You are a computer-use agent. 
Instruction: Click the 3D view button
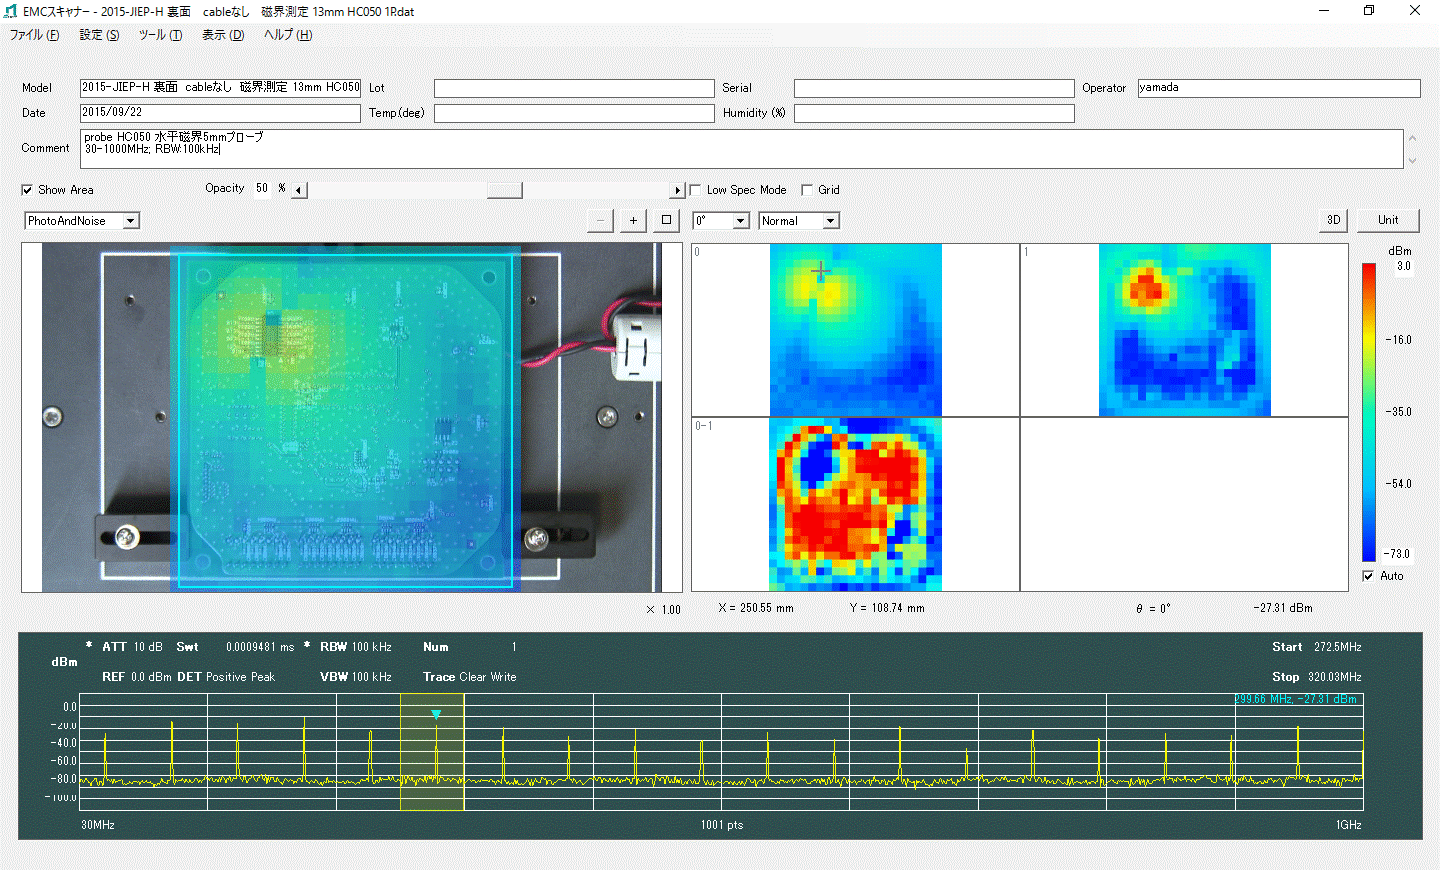click(x=1332, y=220)
